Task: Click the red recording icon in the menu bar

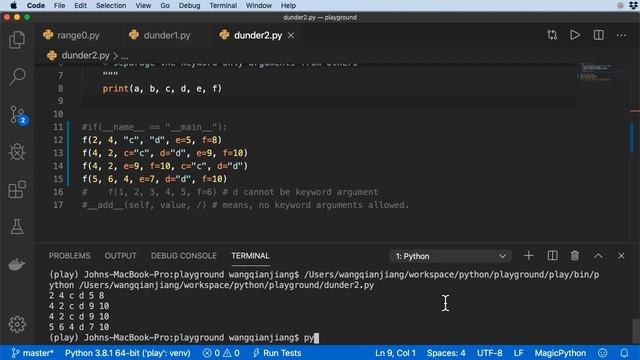Action: click(x=620, y=5)
